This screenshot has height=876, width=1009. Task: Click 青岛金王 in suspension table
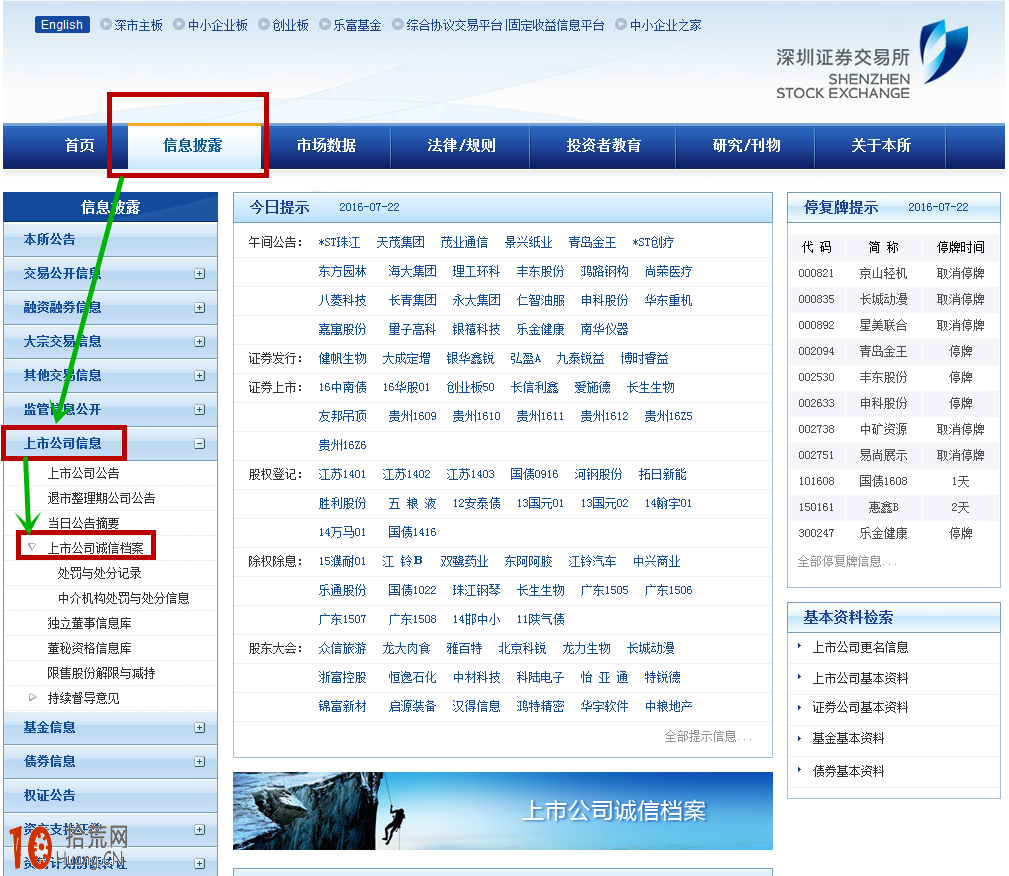pos(884,351)
